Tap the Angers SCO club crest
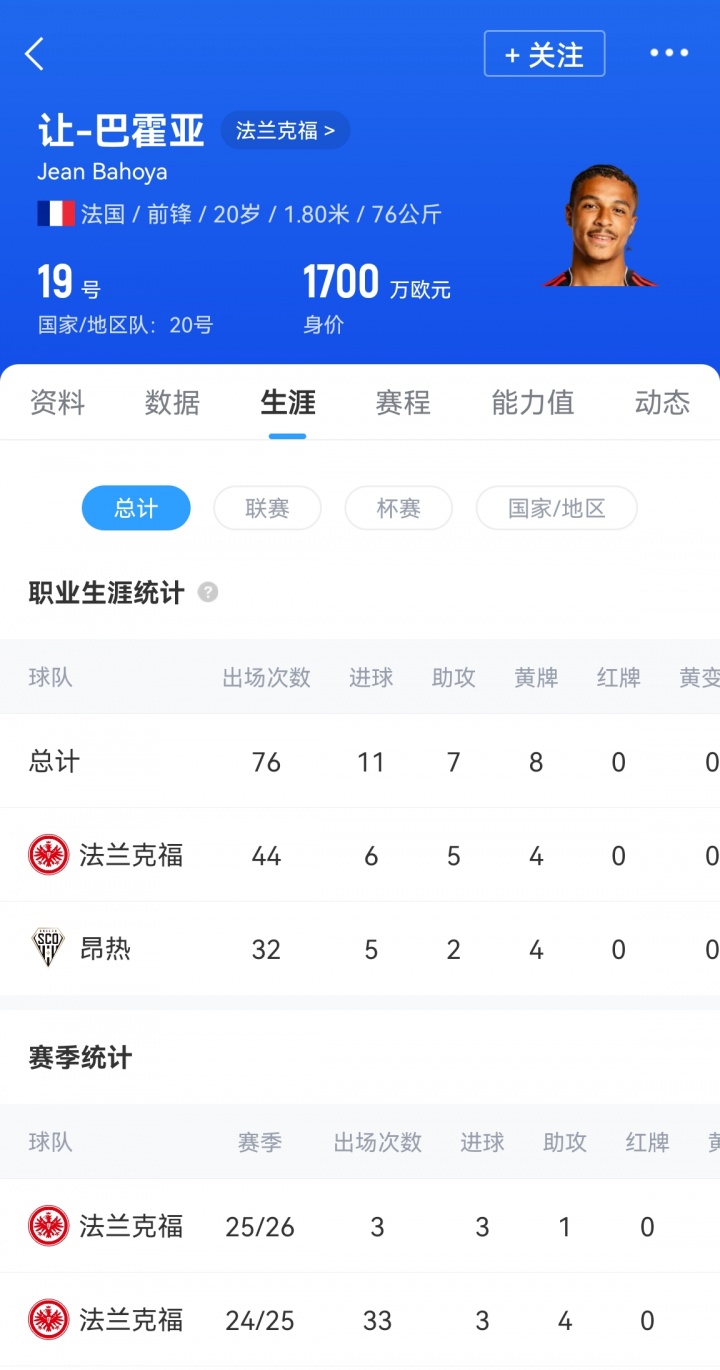This screenshot has width=720, height=1370. coord(49,948)
